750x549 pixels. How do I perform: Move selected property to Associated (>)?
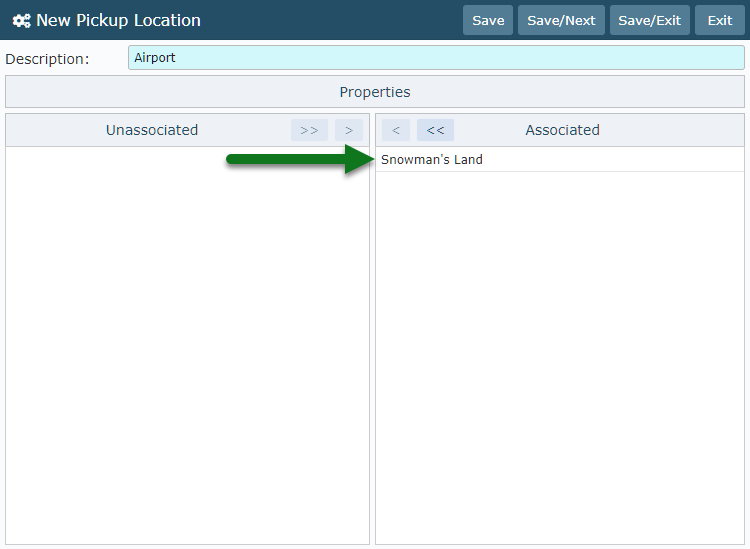pos(349,130)
